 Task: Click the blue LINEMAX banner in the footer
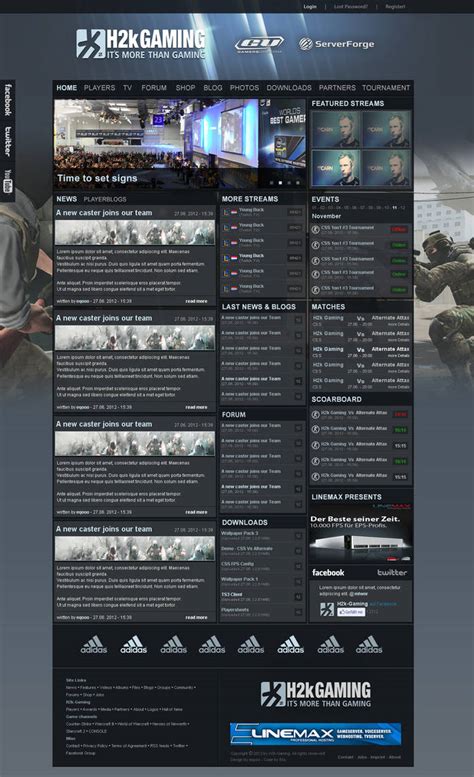pyautogui.click(x=316, y=734)
